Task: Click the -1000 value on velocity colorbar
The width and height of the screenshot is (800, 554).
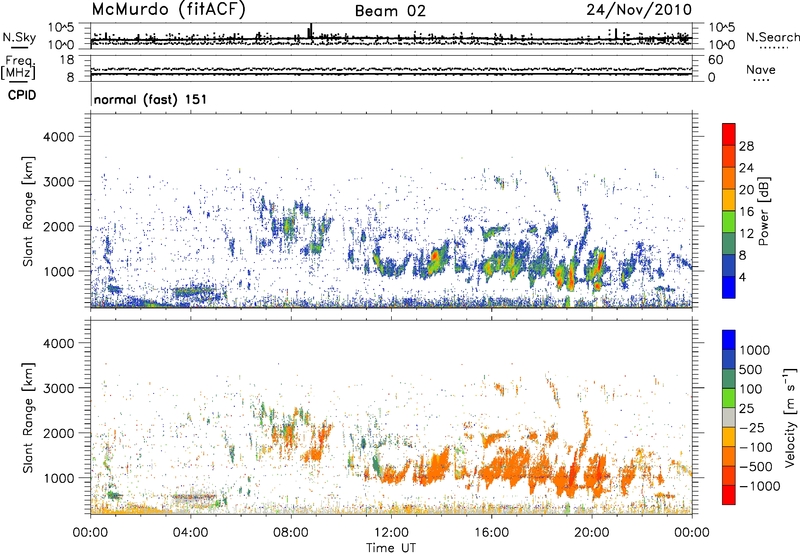Action: [759, 486]
